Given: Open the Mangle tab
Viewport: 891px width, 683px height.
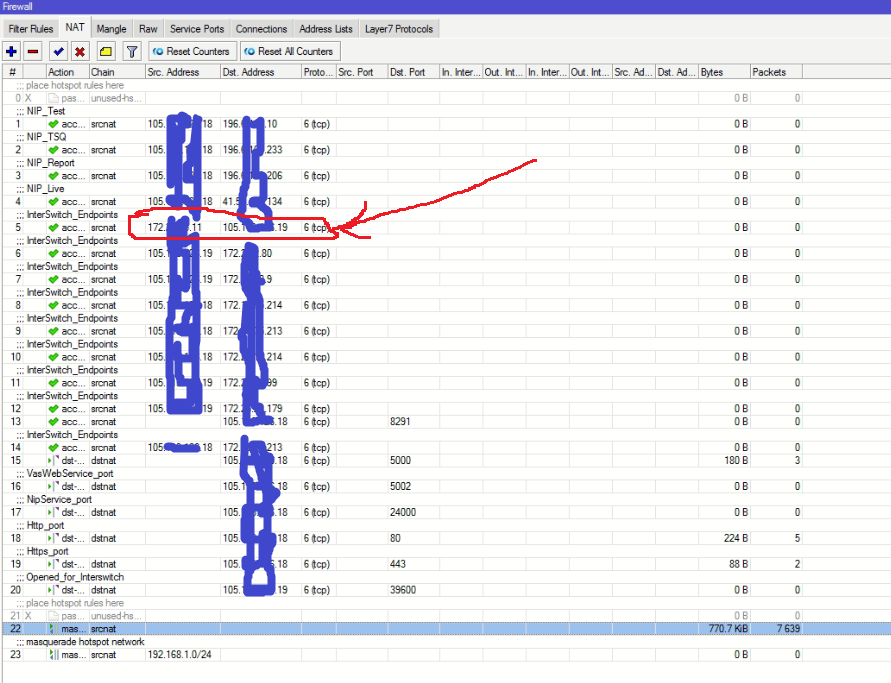Looking at the screenshot, I should click(x=111, y=29).
